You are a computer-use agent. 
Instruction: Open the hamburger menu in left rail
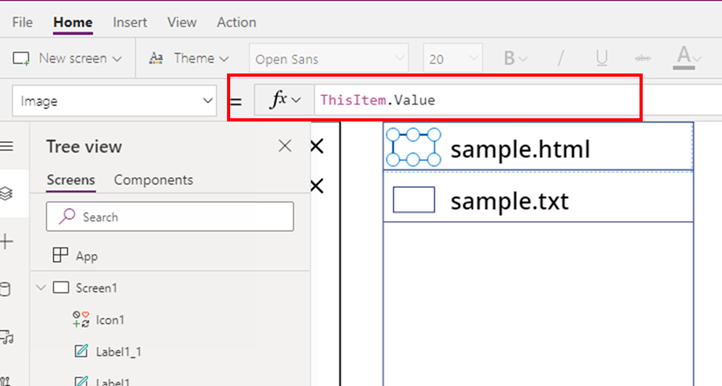pyautogui.click(x=6, y=146)
